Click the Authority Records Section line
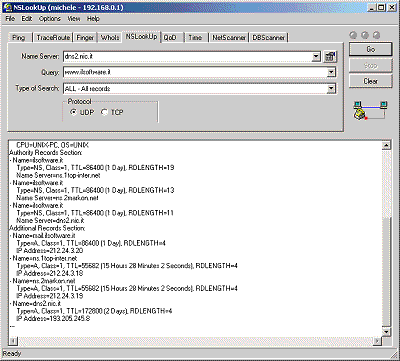The image size is (400, 361). click(x=45, y=153)
